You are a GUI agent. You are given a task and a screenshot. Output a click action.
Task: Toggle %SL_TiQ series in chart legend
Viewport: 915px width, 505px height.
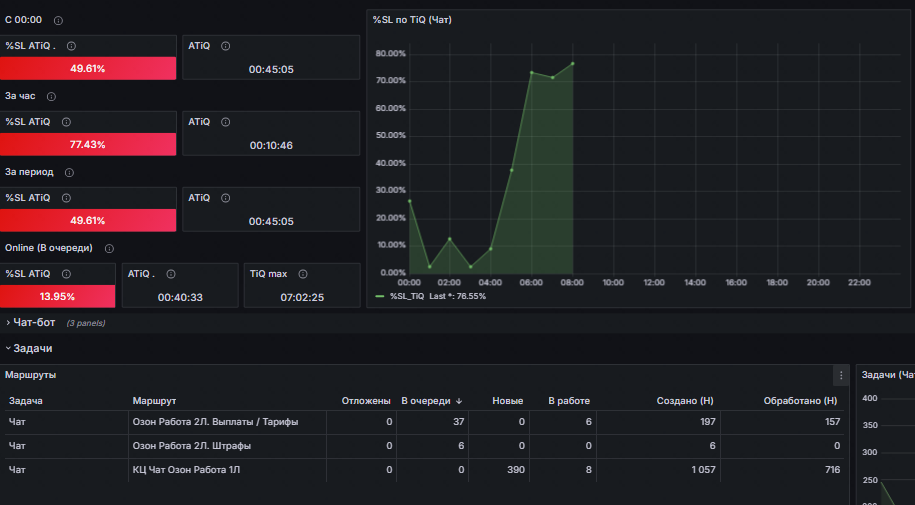(407, 296)
